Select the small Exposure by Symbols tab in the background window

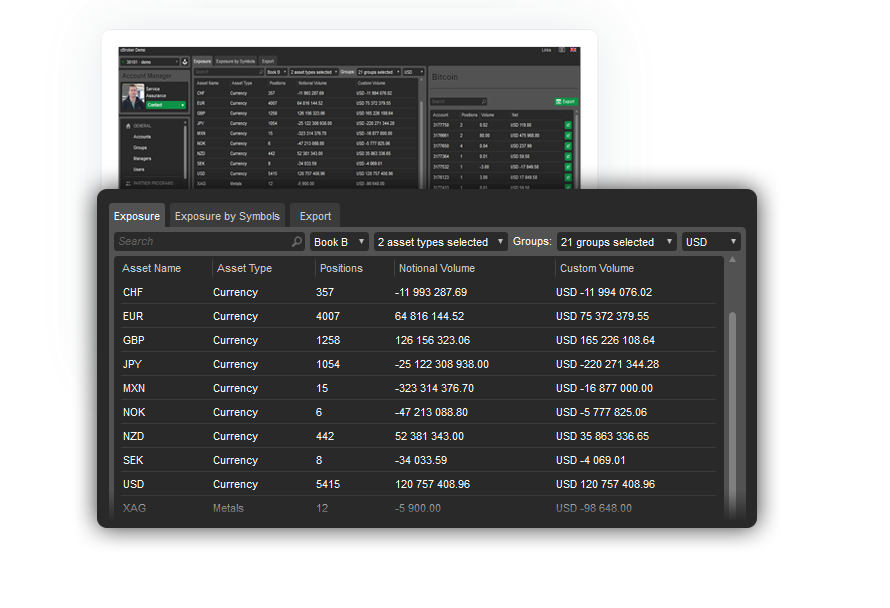[235, 61]
